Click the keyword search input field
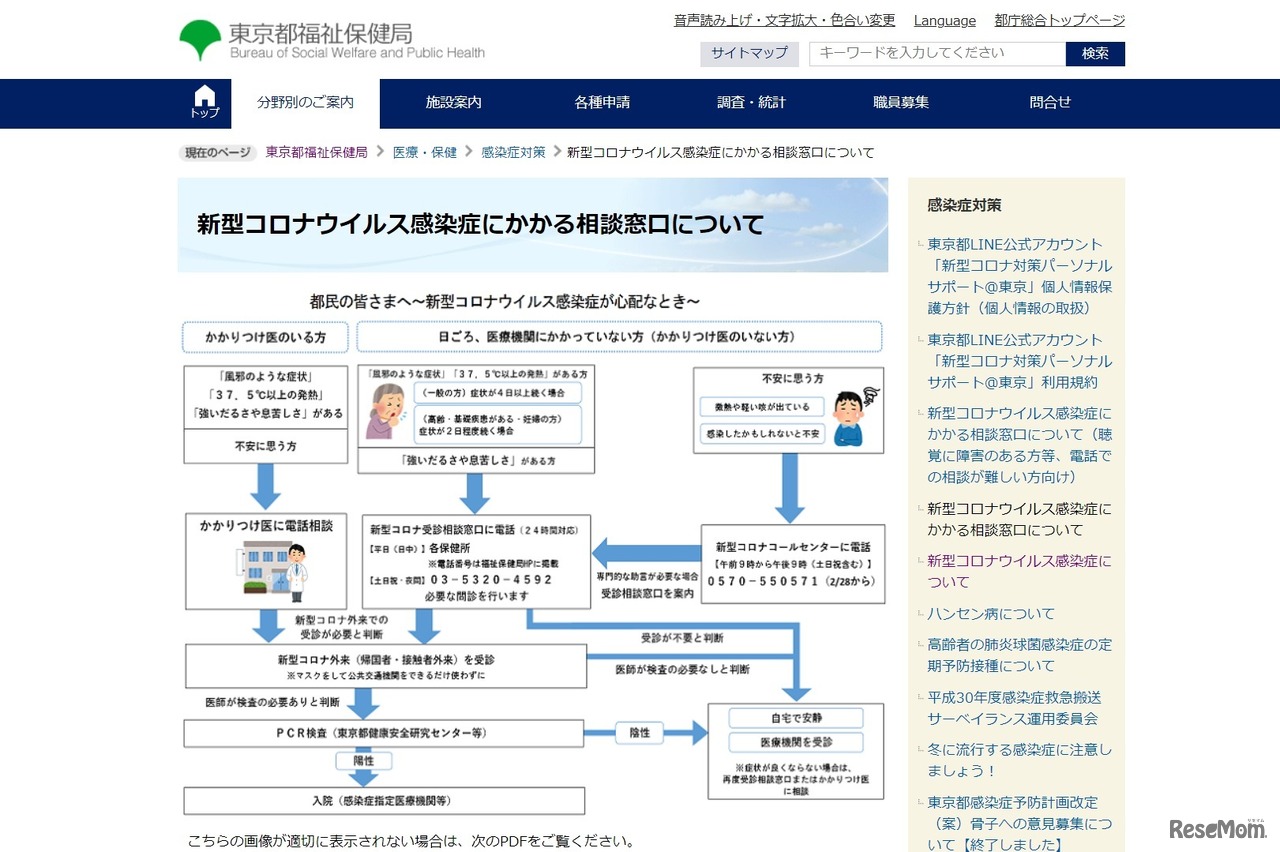 click(935, 54)
